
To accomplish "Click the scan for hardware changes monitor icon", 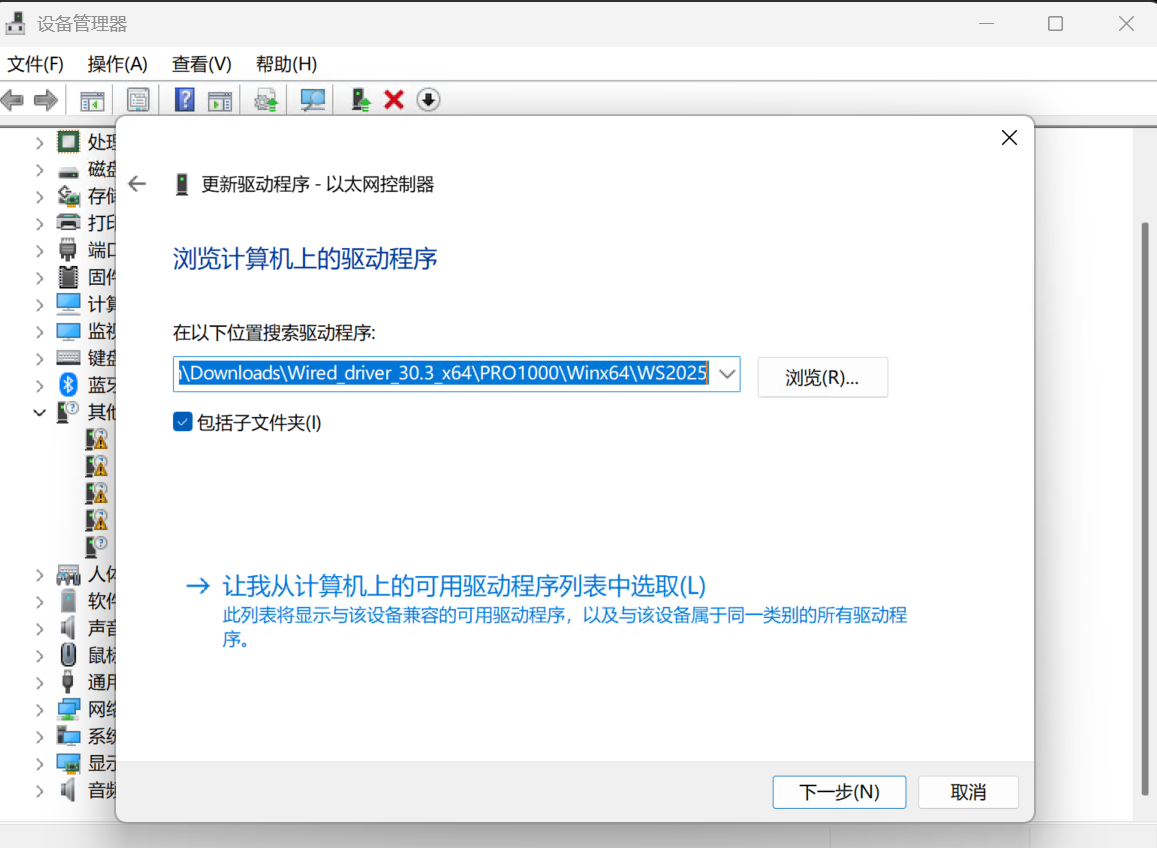I will coord(313,100).
